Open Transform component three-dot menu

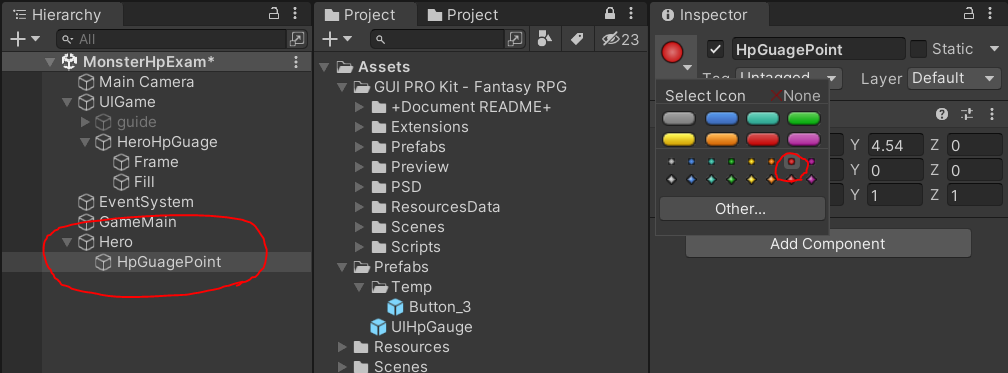click(x=992, y=114)
